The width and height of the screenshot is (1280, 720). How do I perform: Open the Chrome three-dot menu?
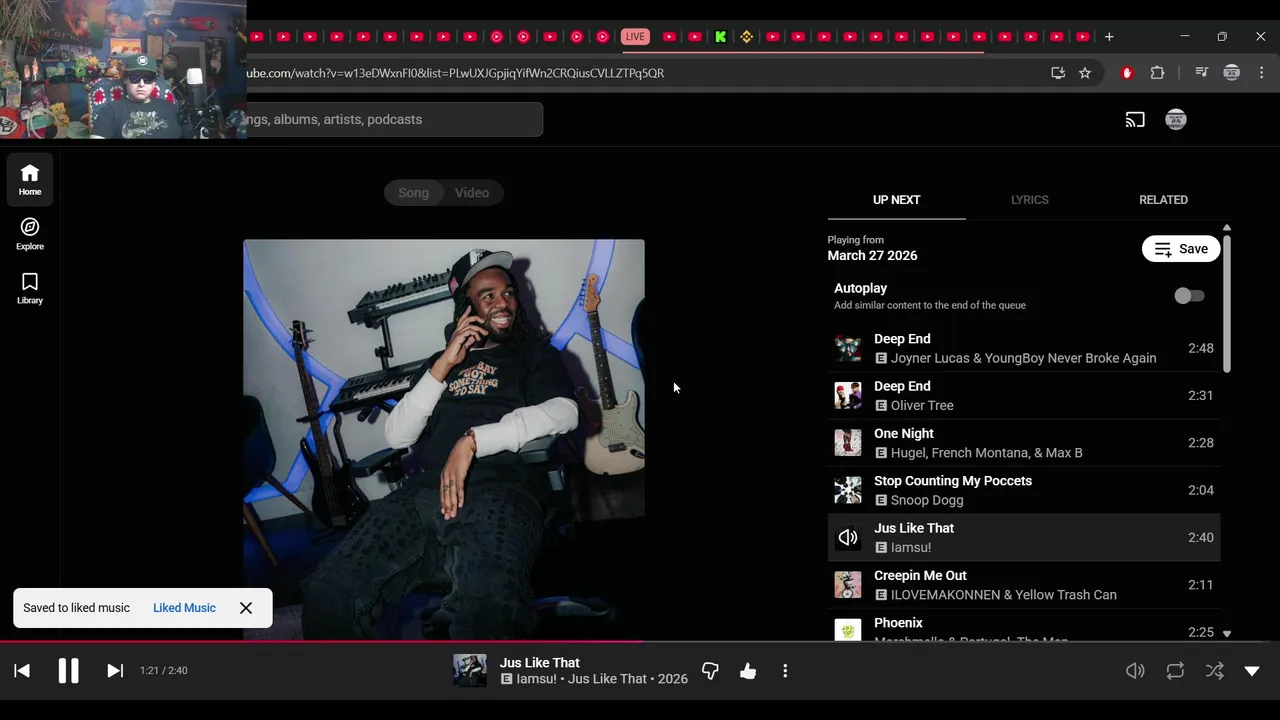(x=1262, y=73)
